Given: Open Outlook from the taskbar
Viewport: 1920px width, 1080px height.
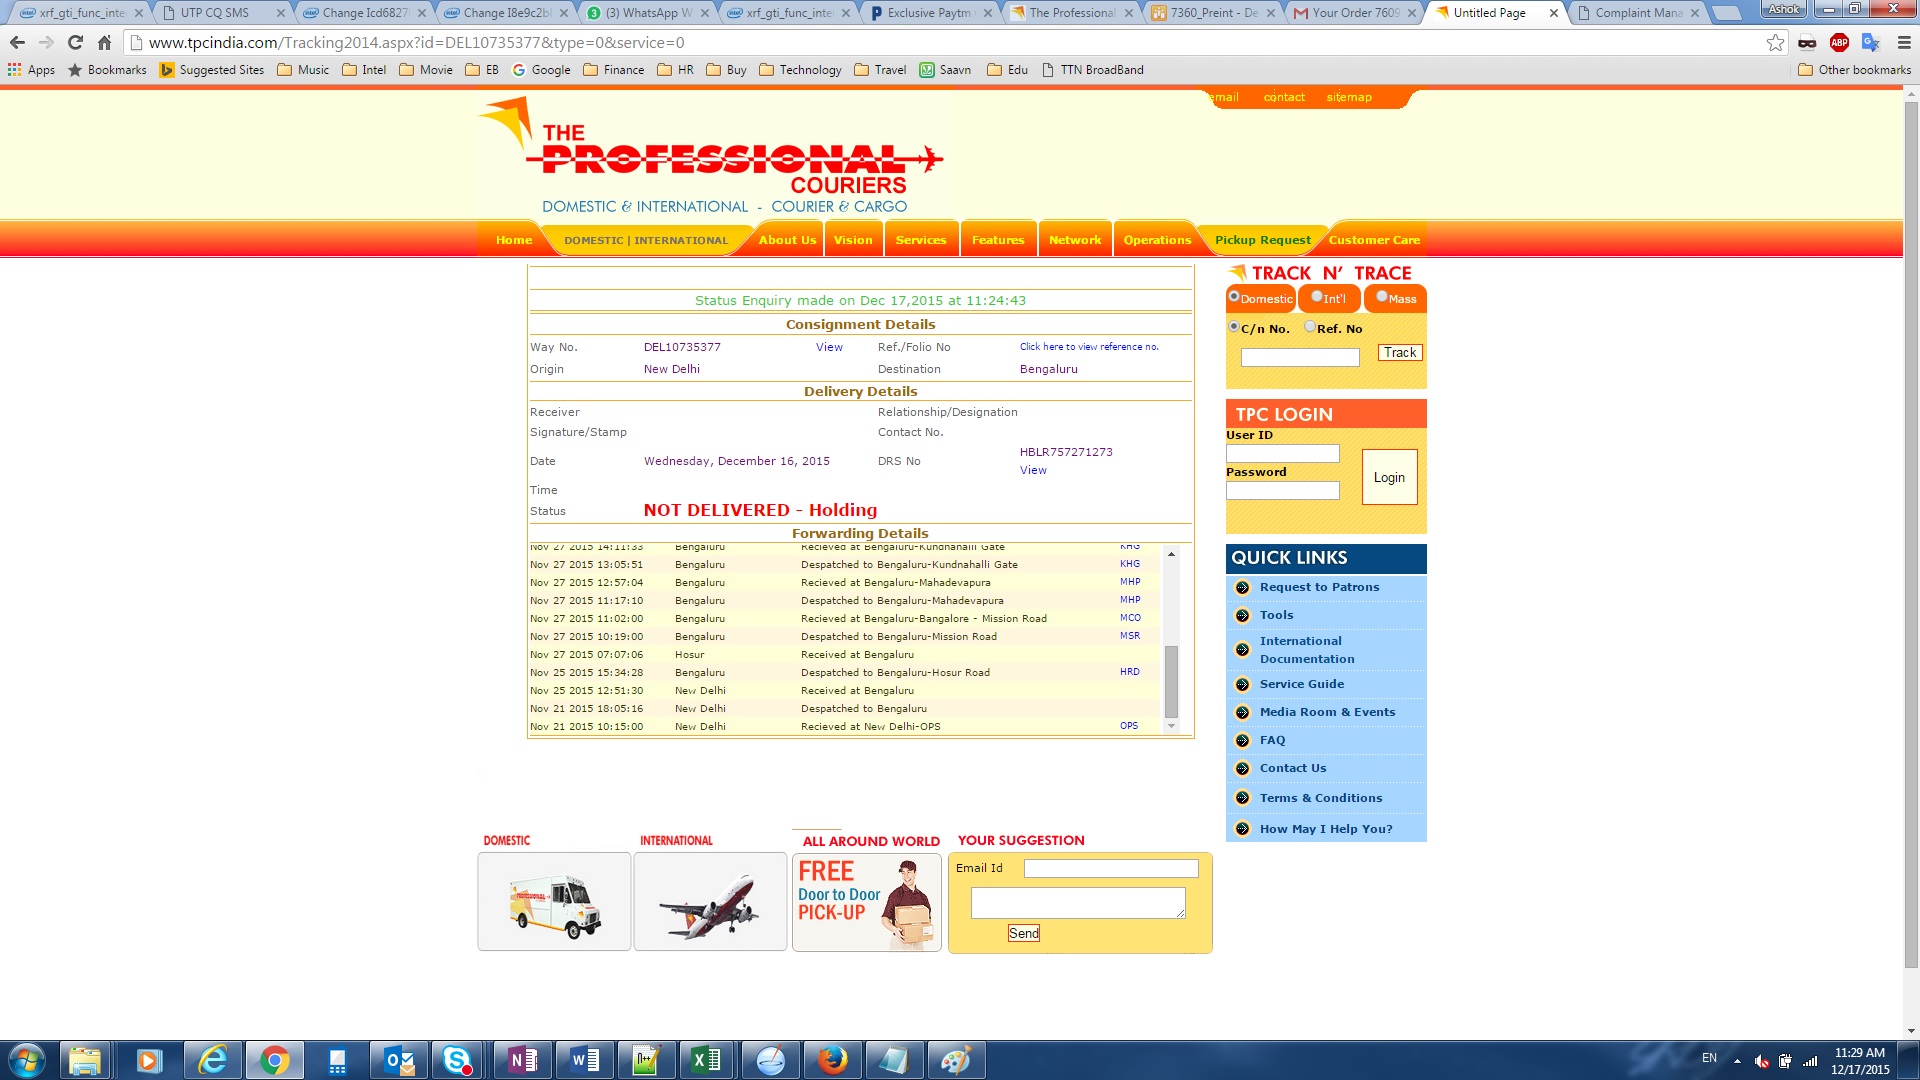Looking at the screenshot, I should pyautogui.click(x=399, y=1060).
